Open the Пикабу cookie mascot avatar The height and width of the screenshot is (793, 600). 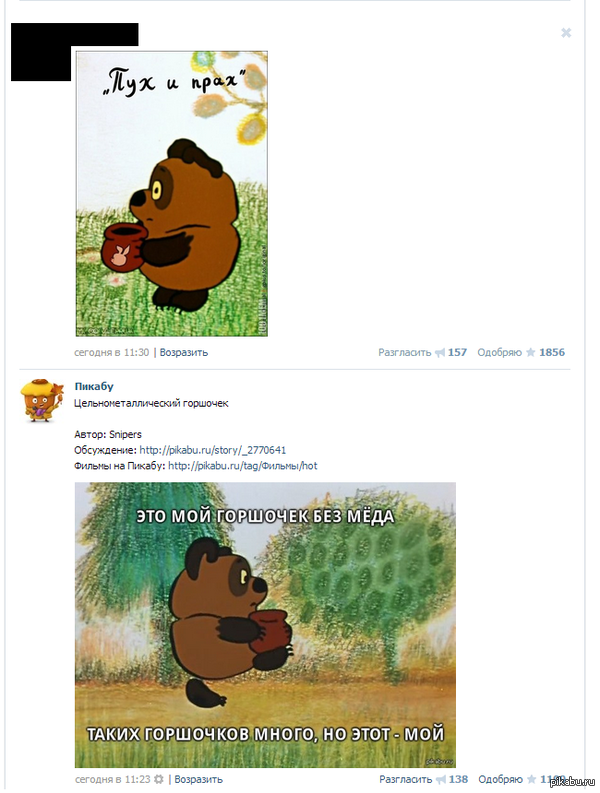(42, 400)
